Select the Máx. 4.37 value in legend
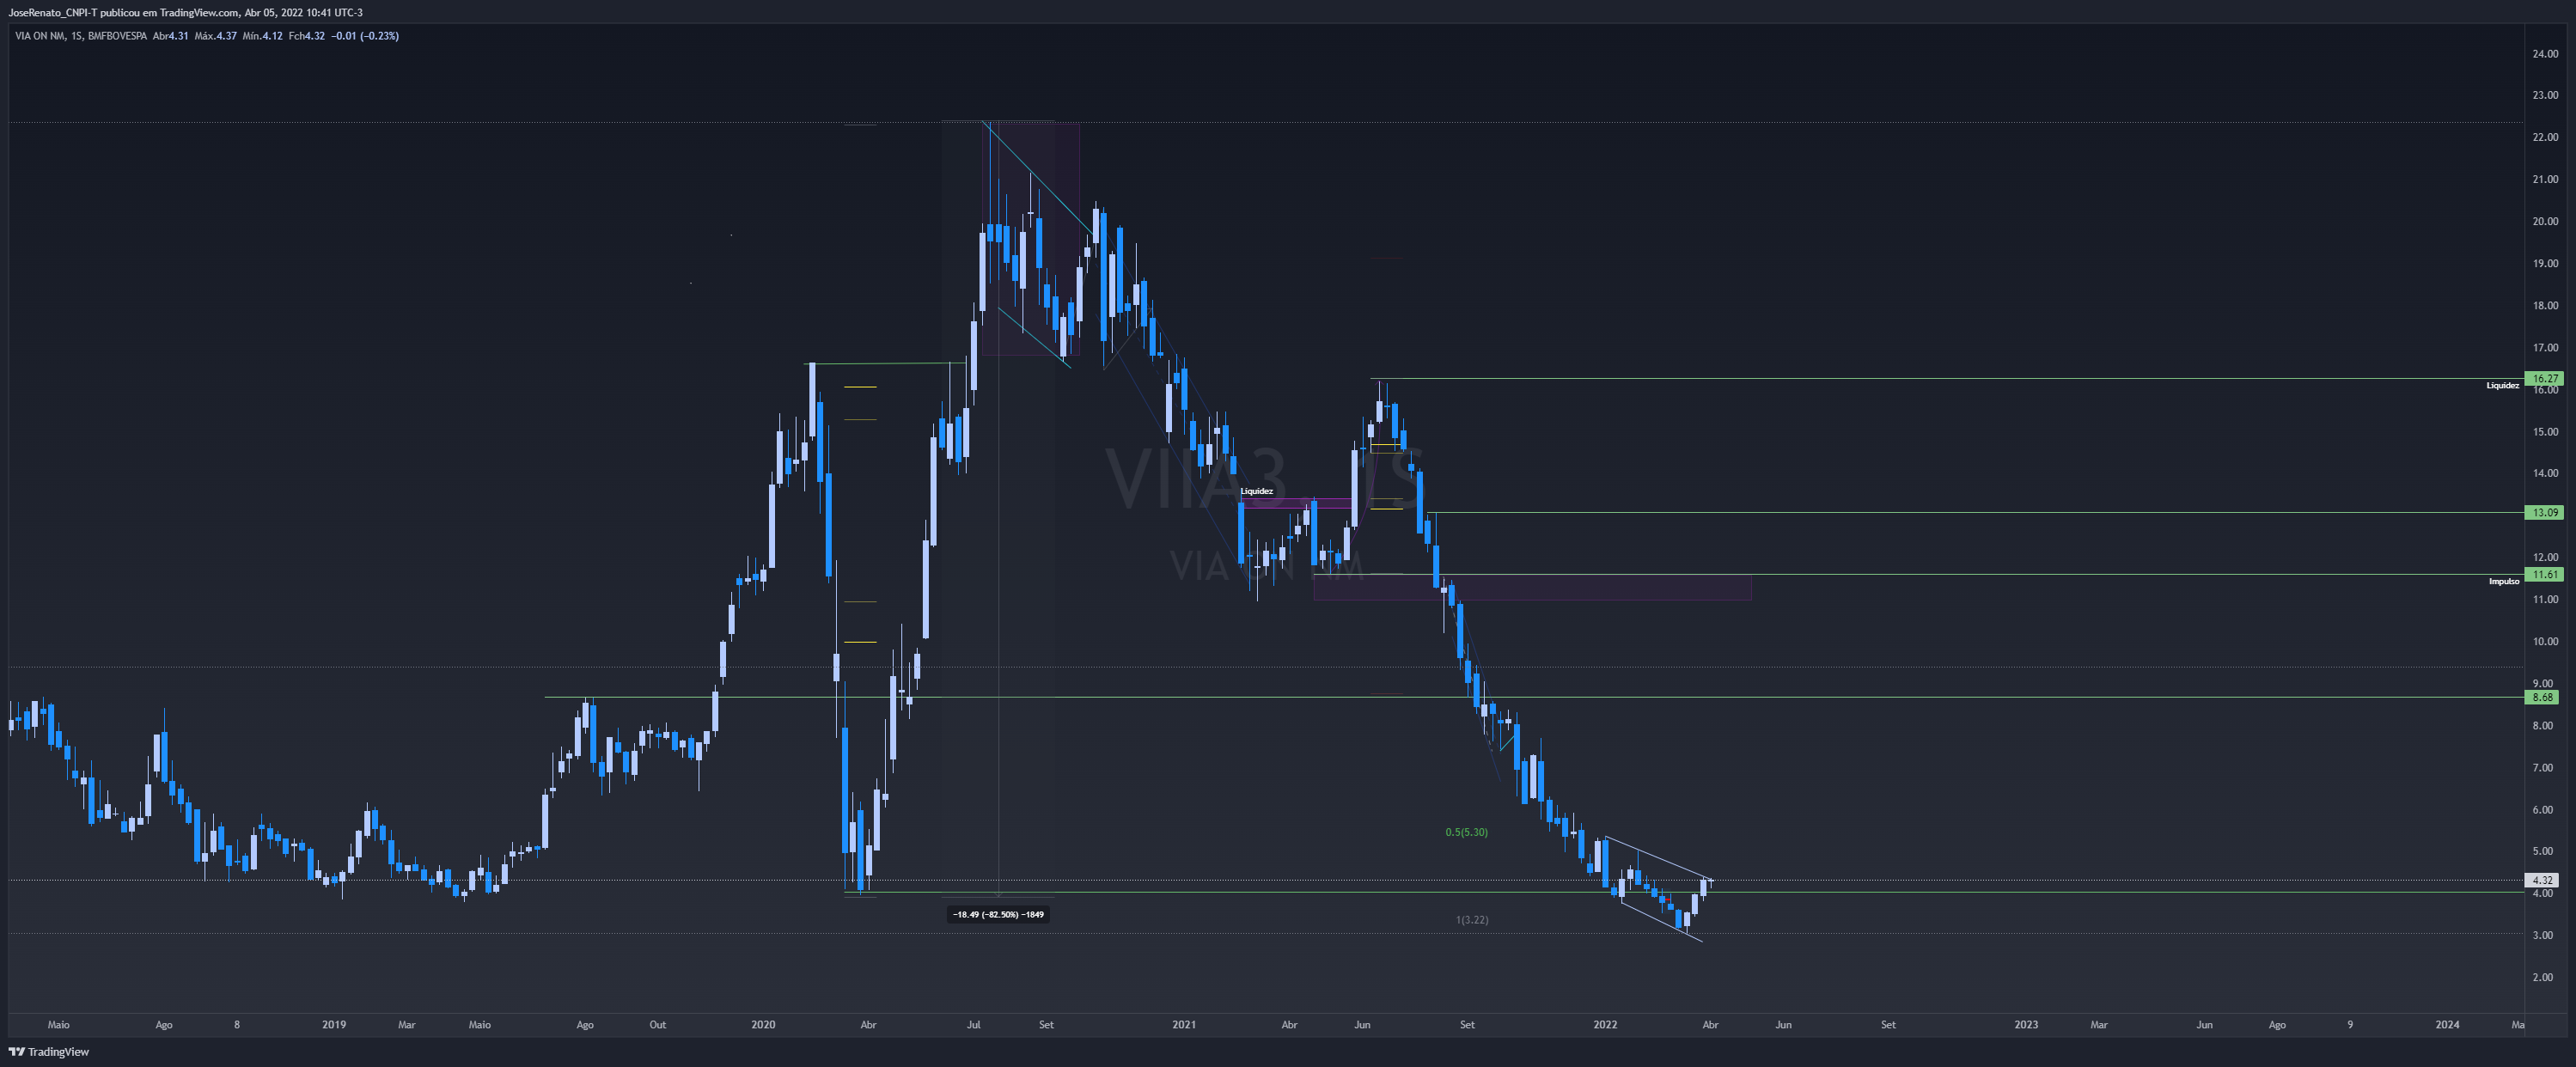The width and height of the screenshot is (2576, 1067). point(215,36)
